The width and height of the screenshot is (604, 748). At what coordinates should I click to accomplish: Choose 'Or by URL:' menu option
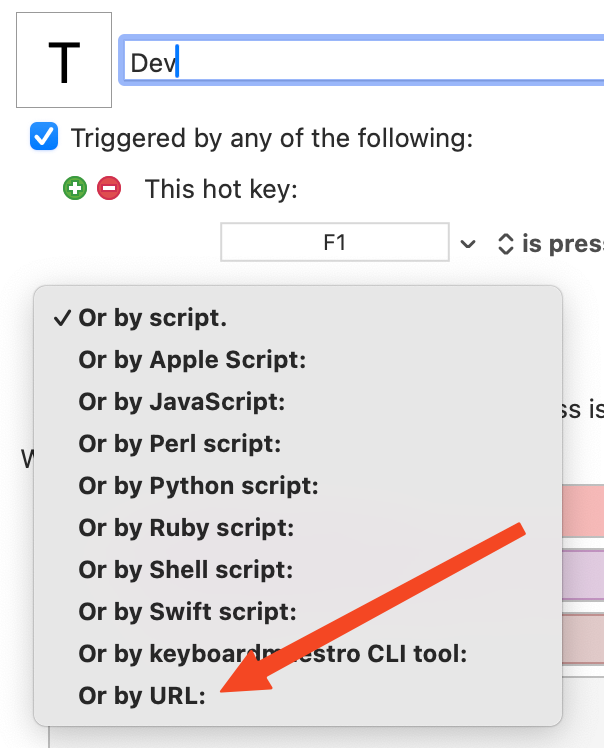(x=298, y=696)
